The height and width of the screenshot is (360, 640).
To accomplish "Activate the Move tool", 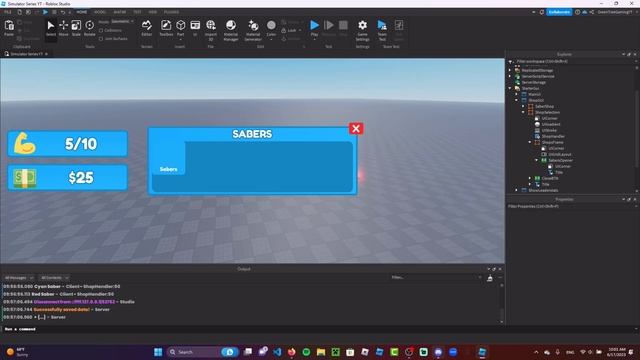I will (63, 28).
